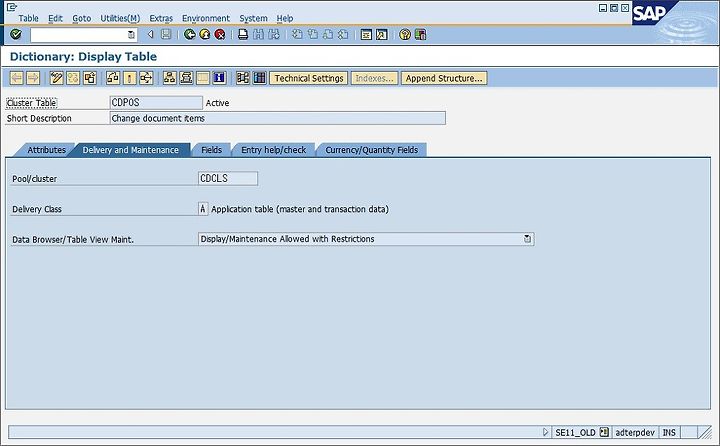Expand status bar info with triangle
The width and height of the screenshot is (720, 446).
[545, 432]
